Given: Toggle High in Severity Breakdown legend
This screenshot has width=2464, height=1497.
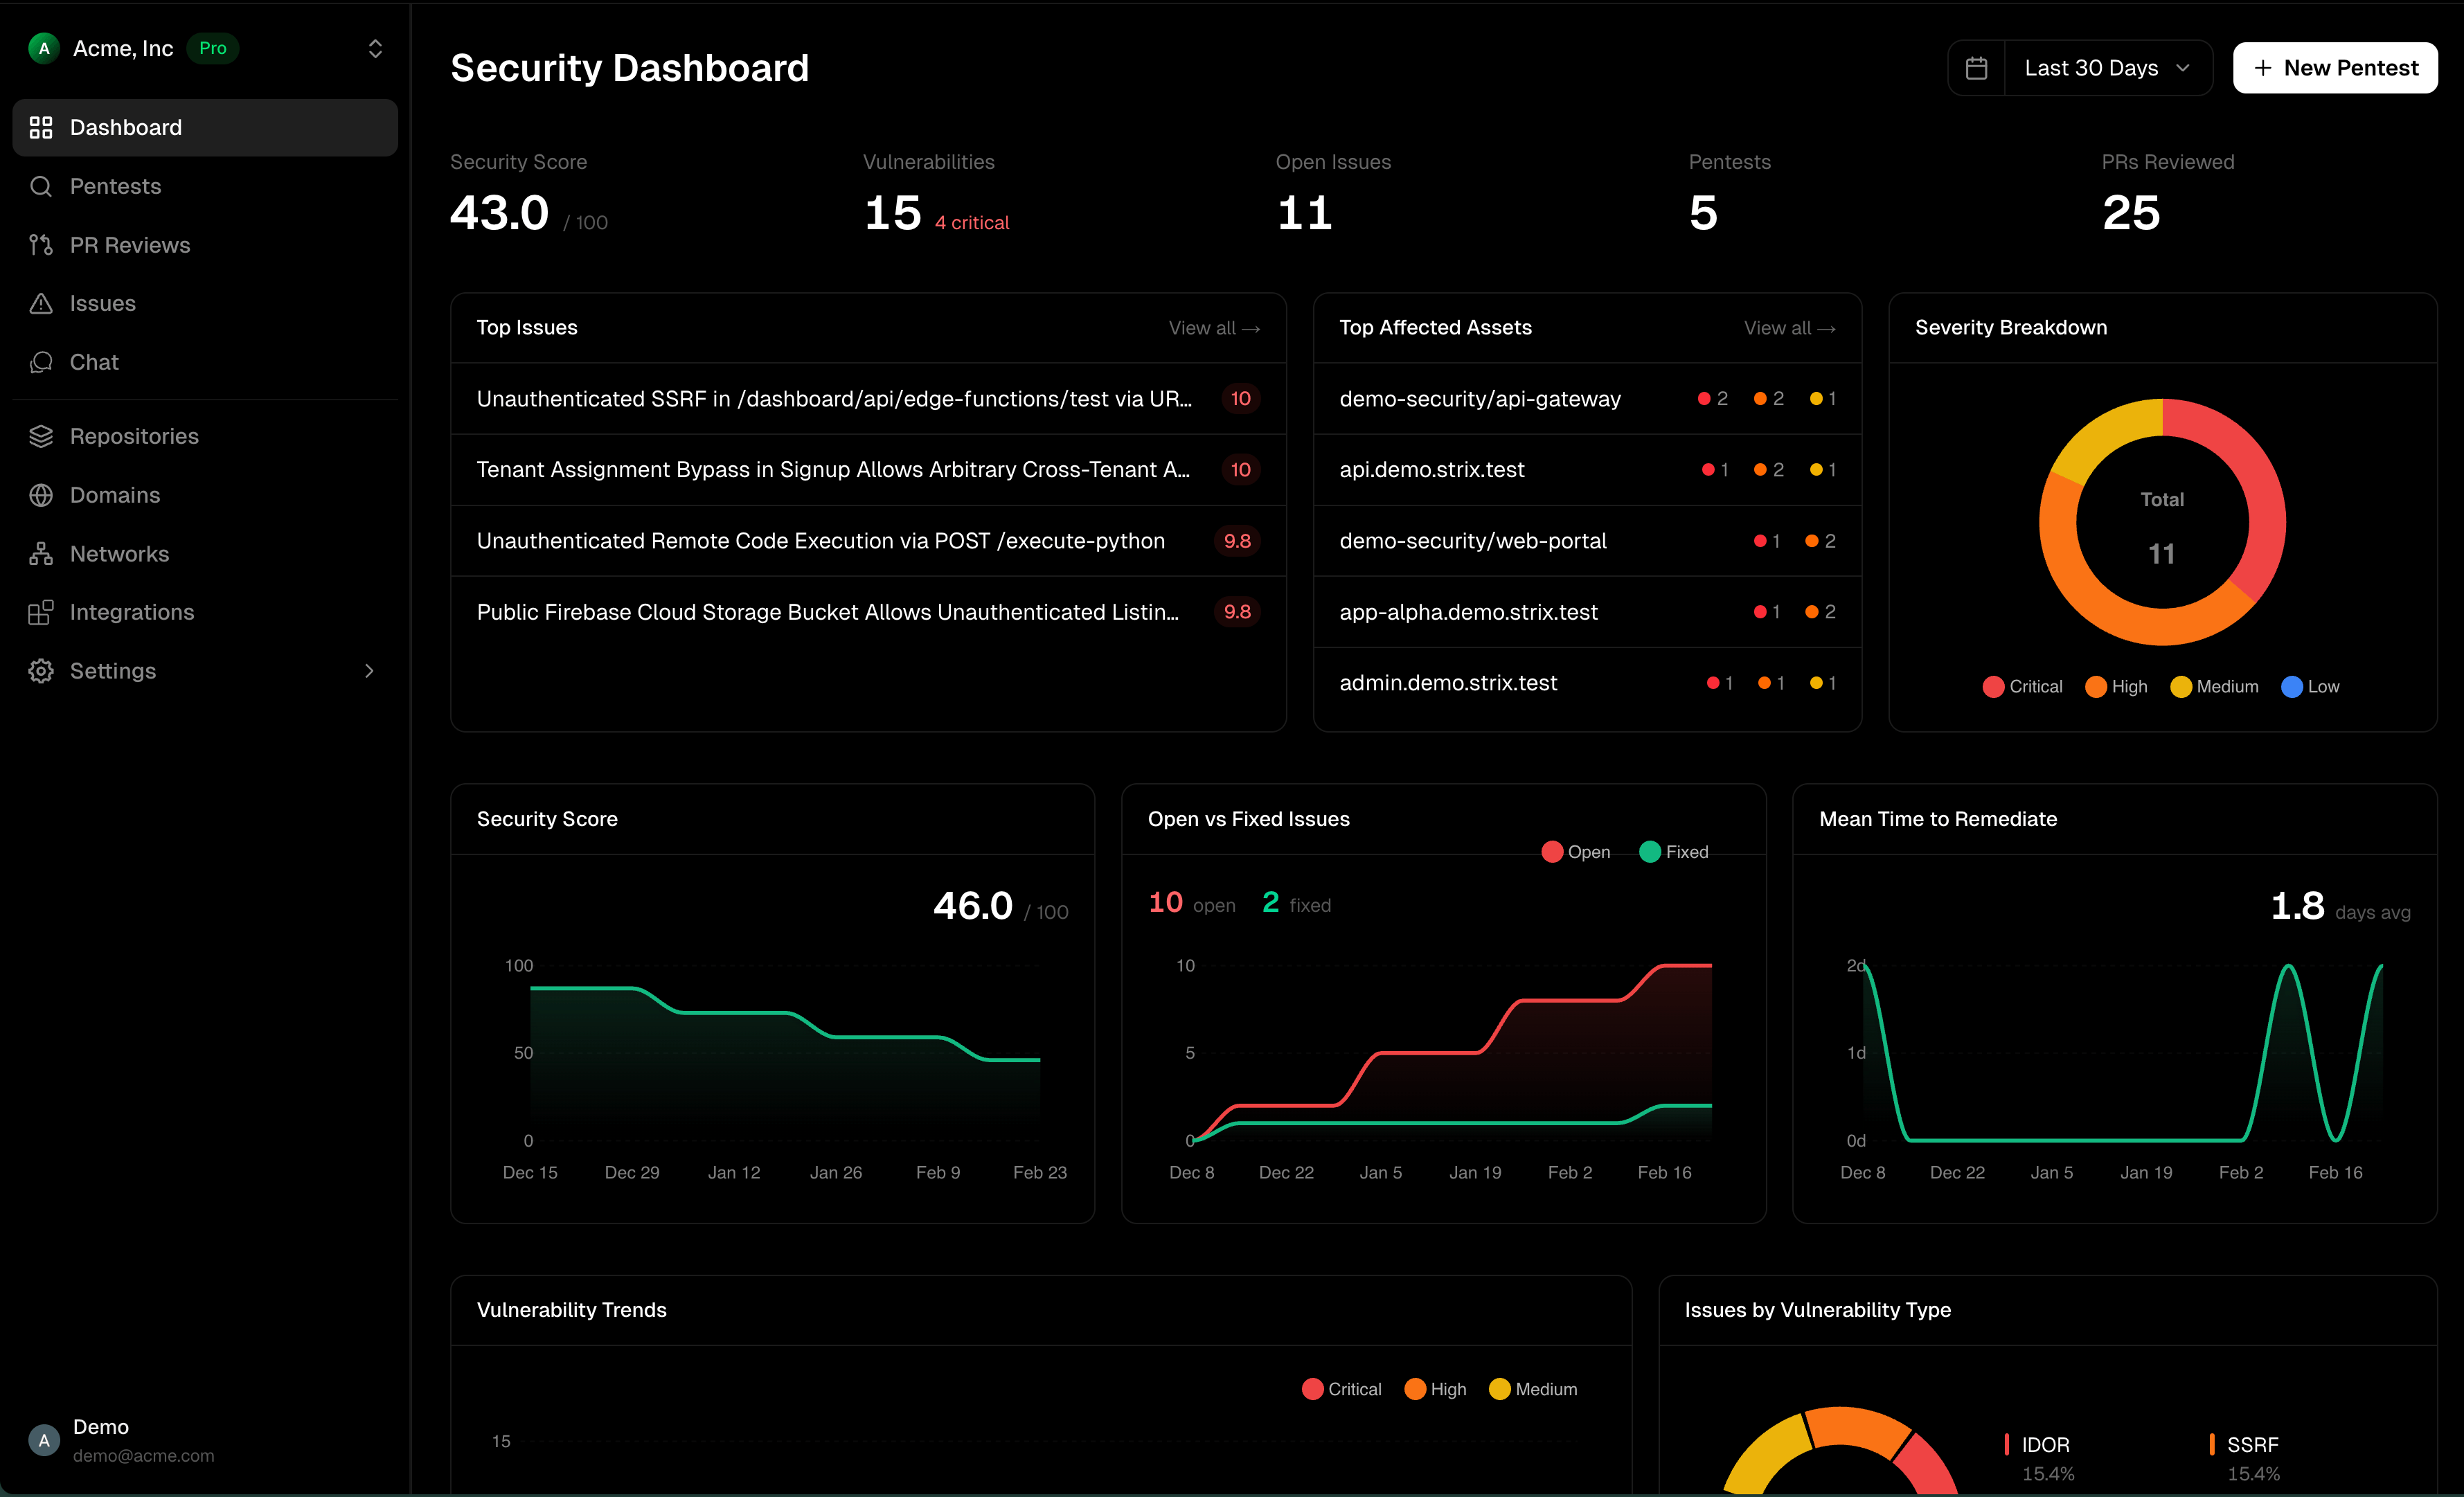Looking at the screenshot, I should [2116, 687].
